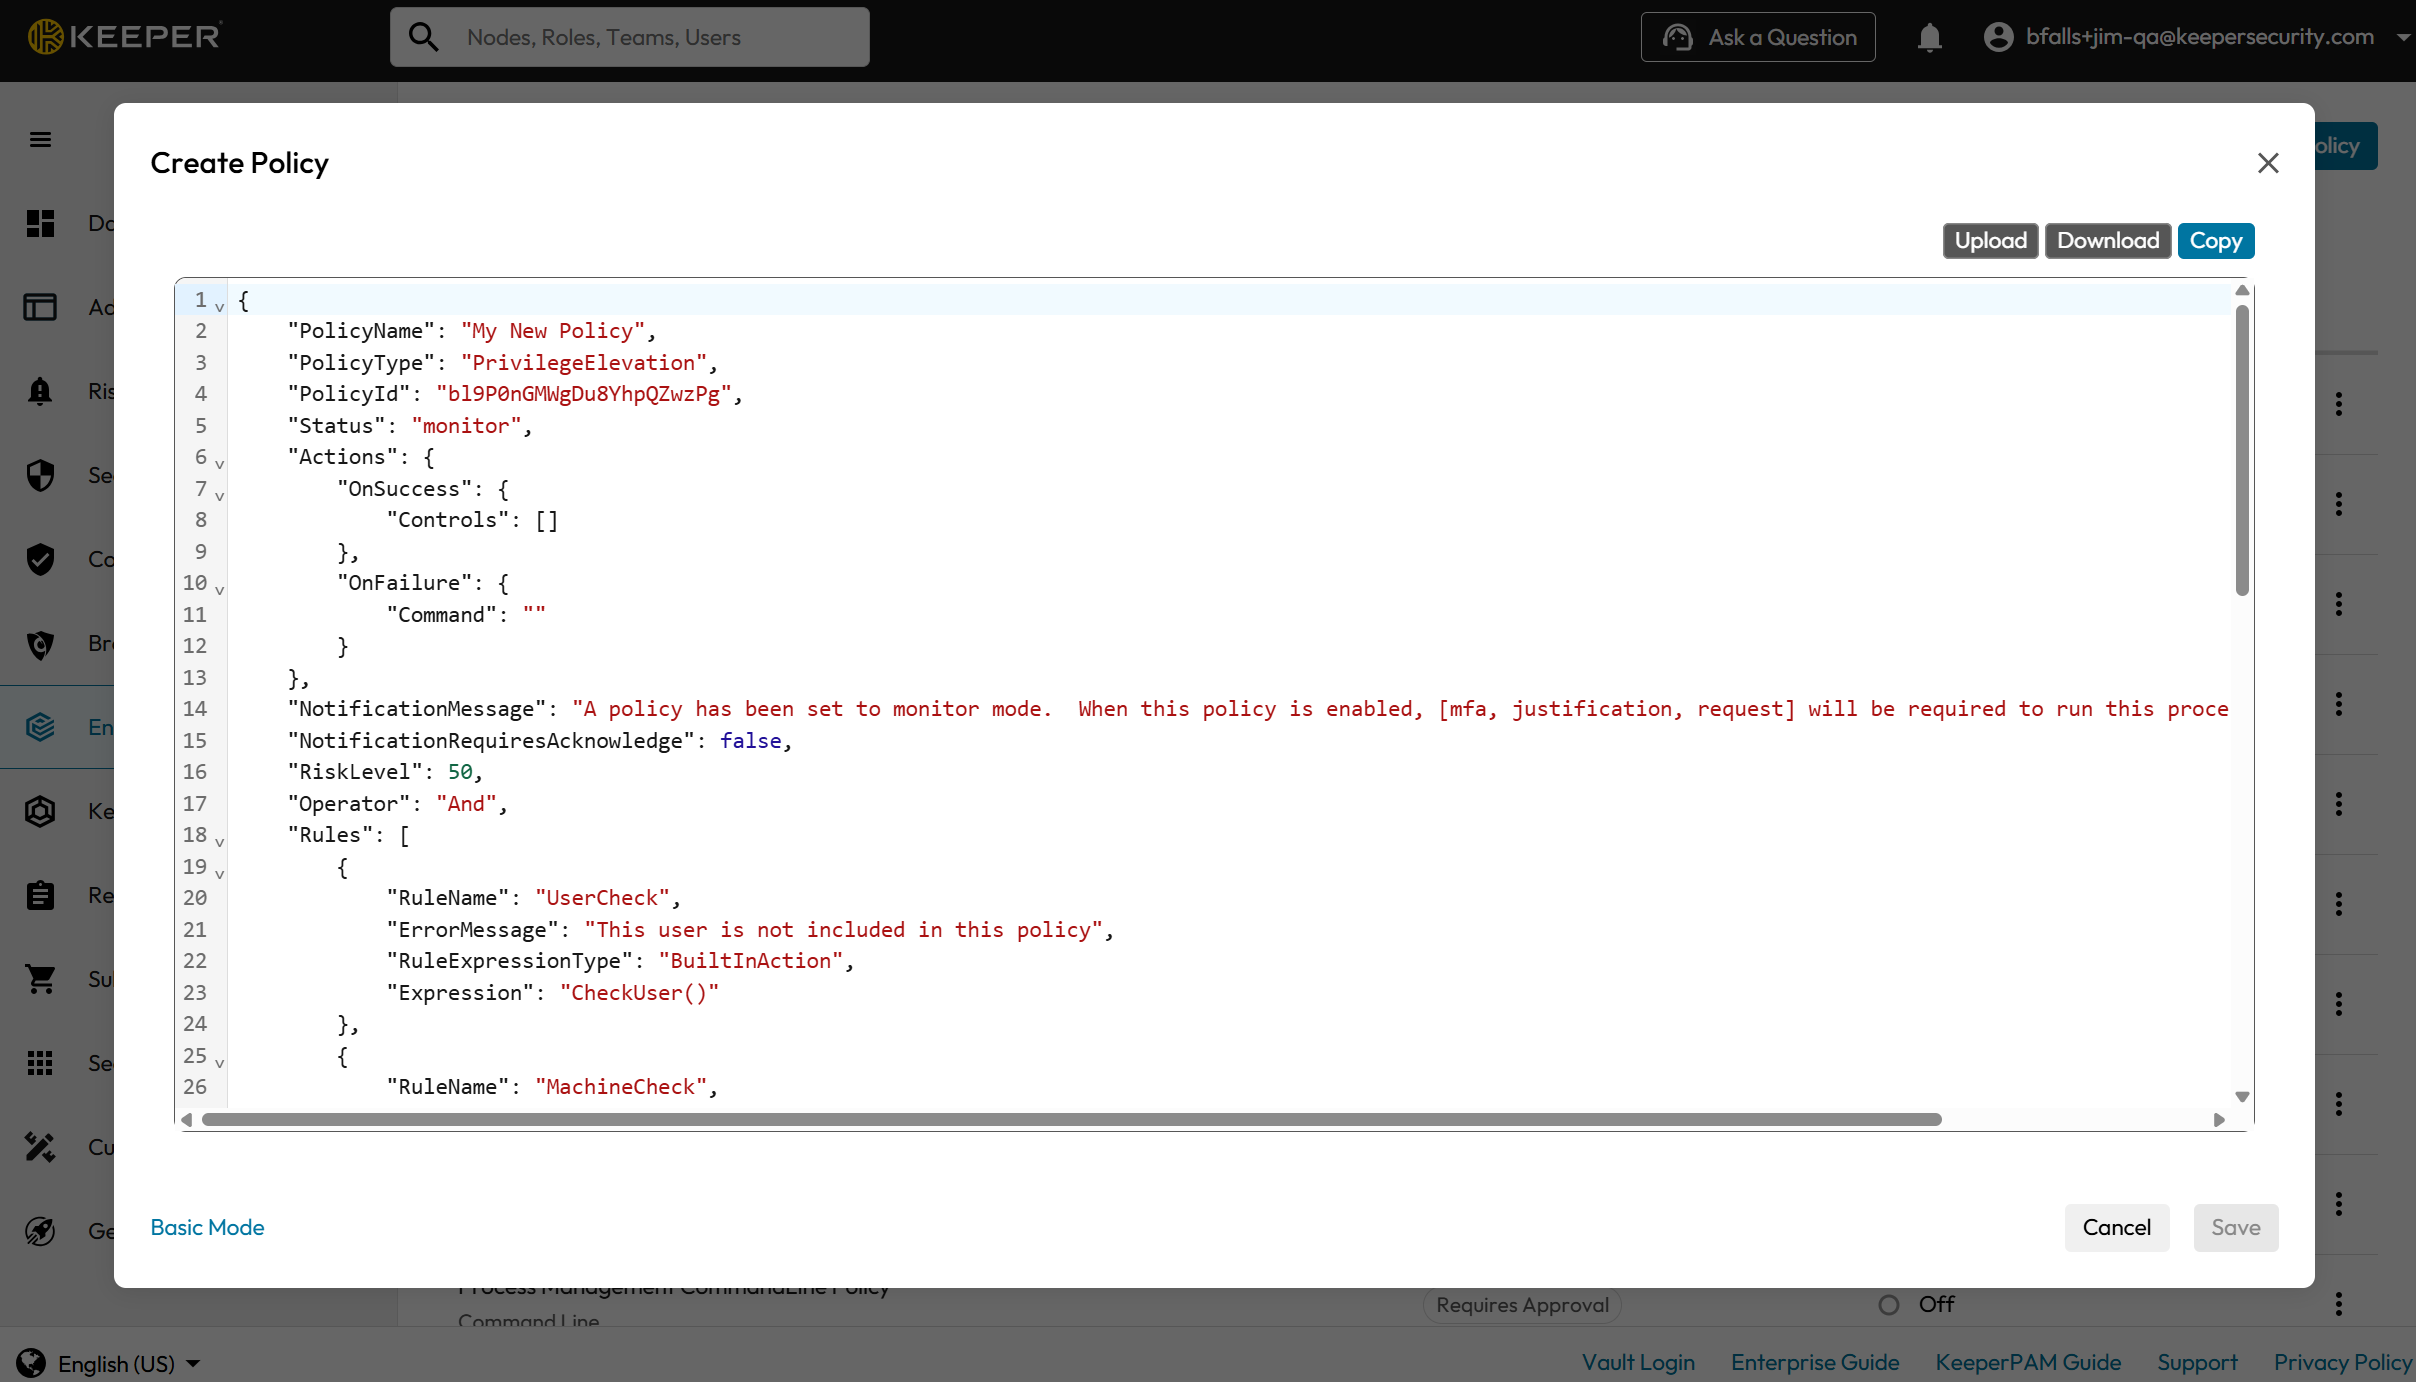2416x1382 pixels.
Task: Click the Reporting clipboard icon in sidebar
Action: pos(40,895)
